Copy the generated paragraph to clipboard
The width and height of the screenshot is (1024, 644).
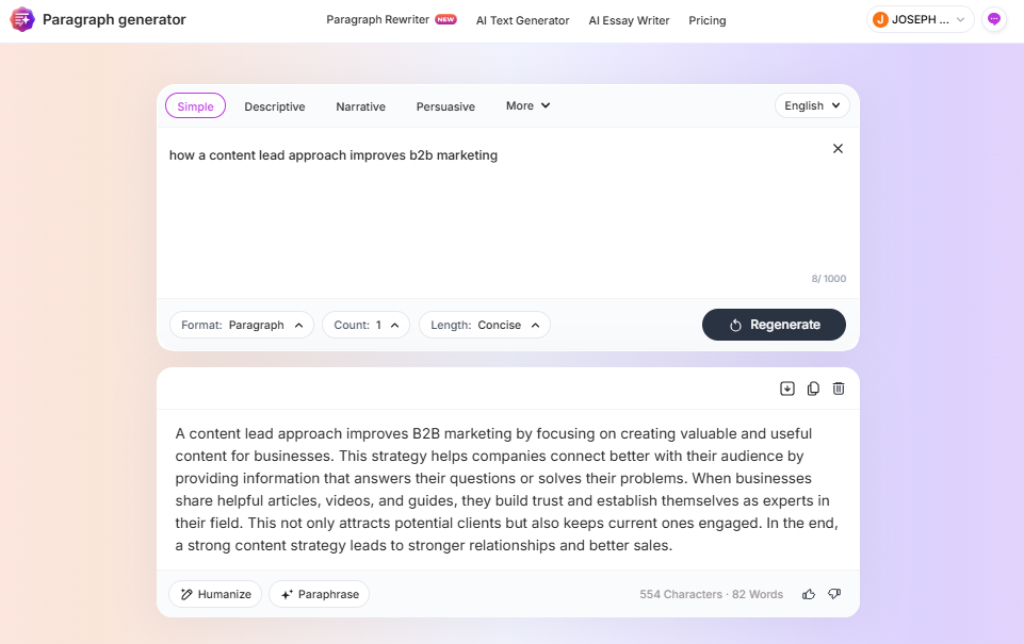point(813,389)
